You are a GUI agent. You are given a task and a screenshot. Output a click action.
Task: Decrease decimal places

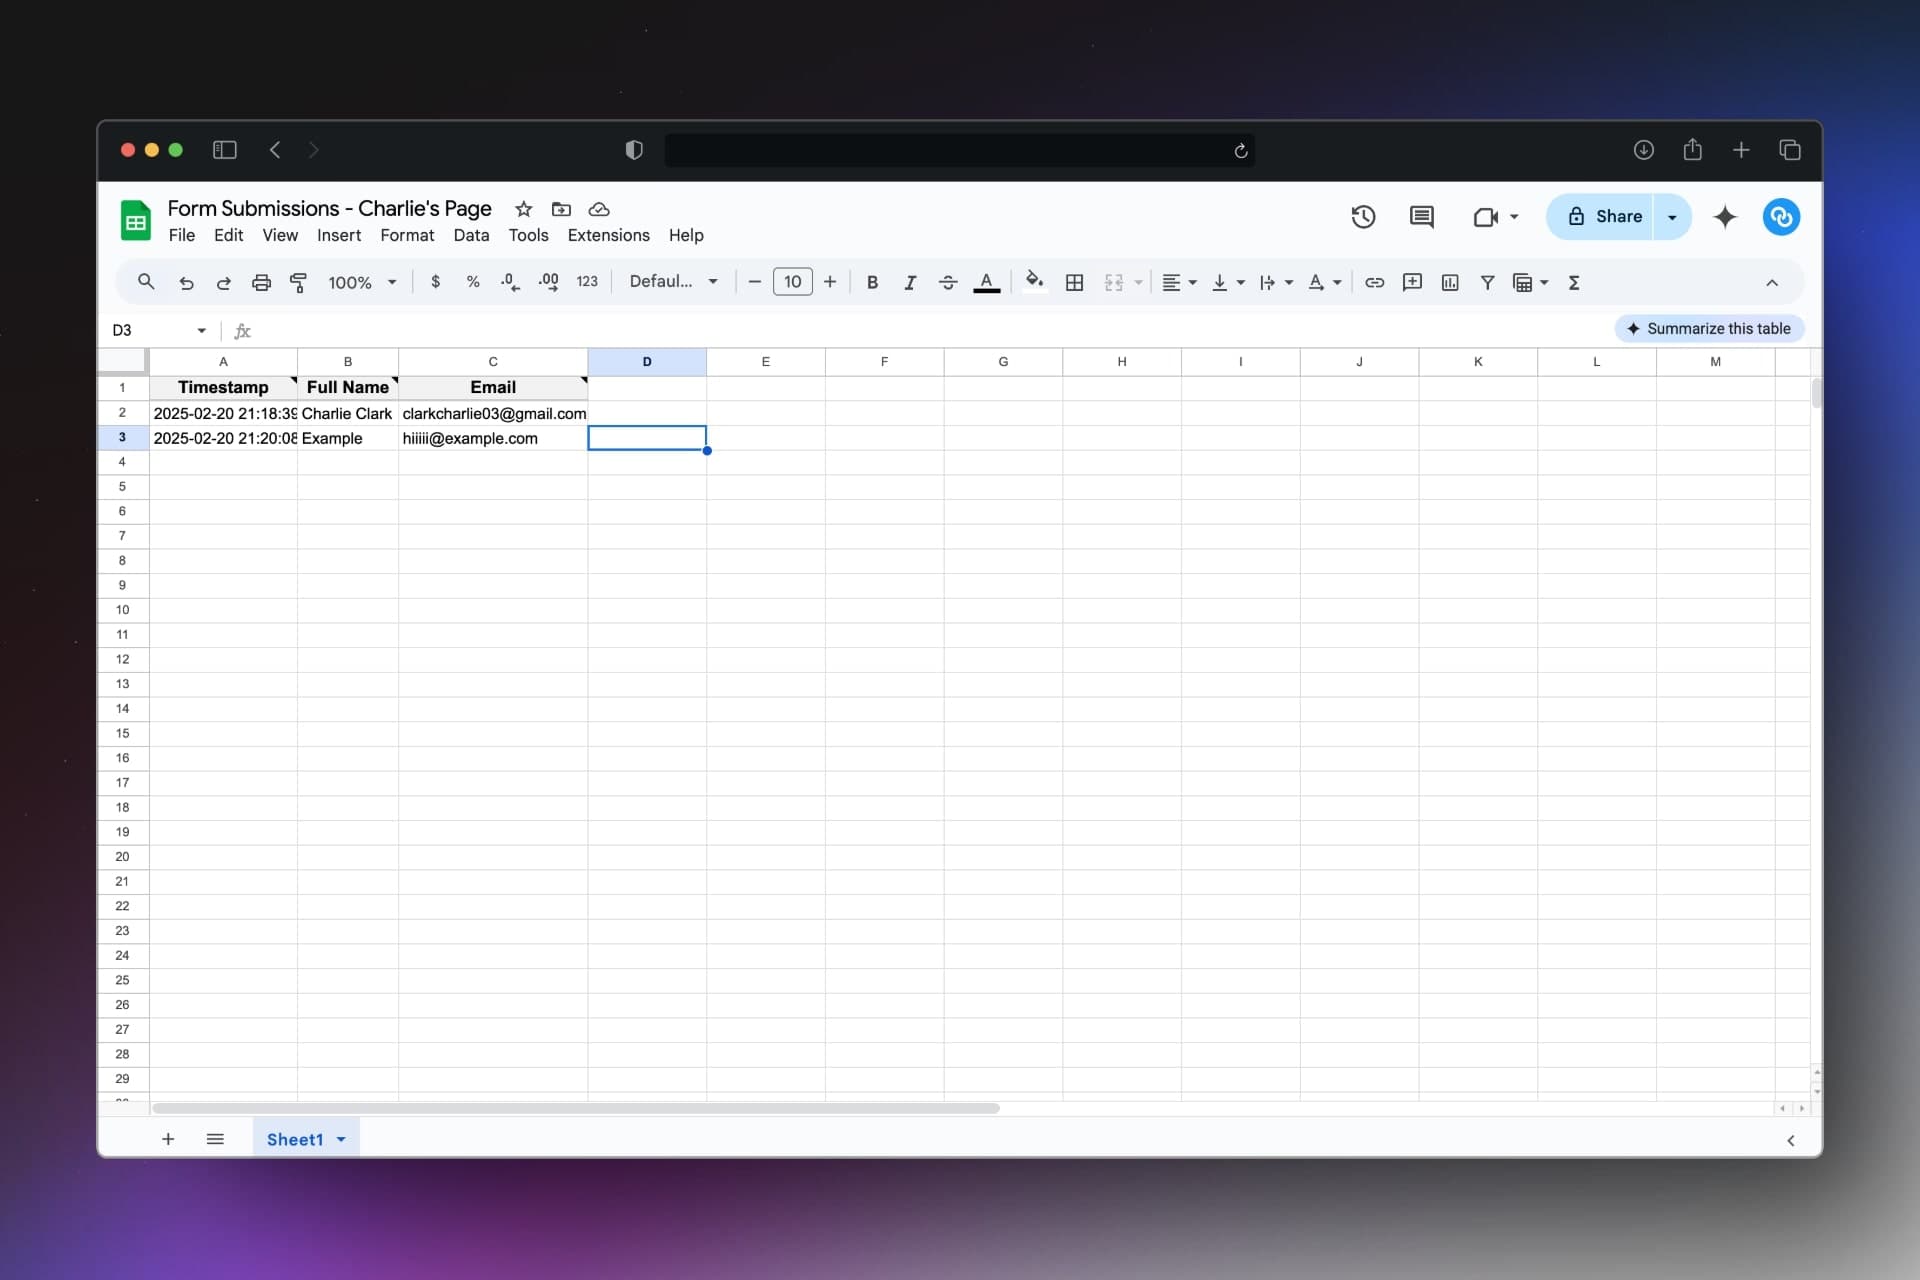tap(510, 282)
